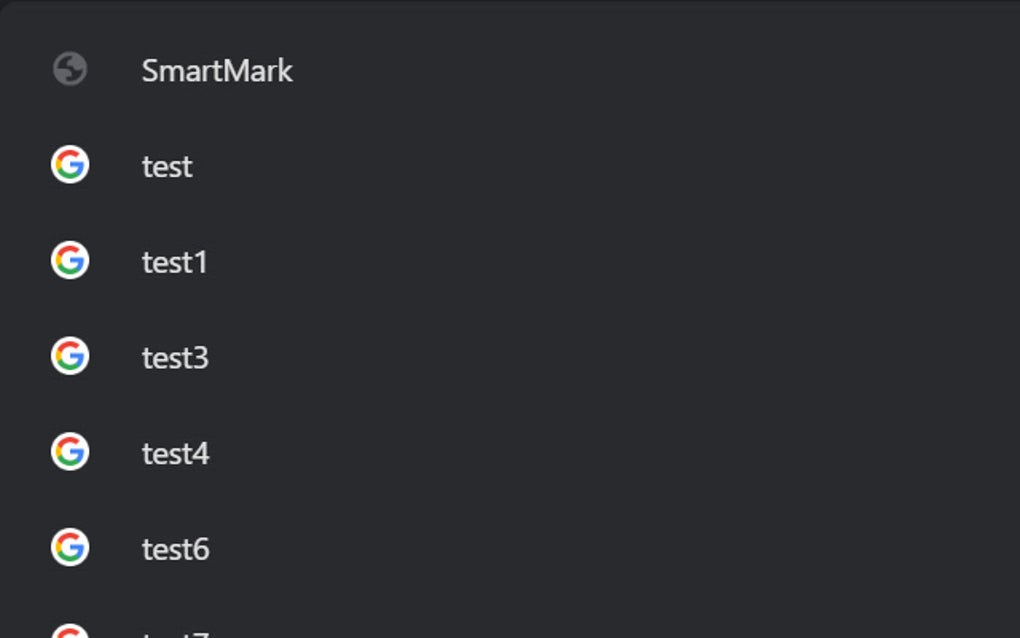
Task: Open the SmartMark bookmark
Action: coord(500,70)
